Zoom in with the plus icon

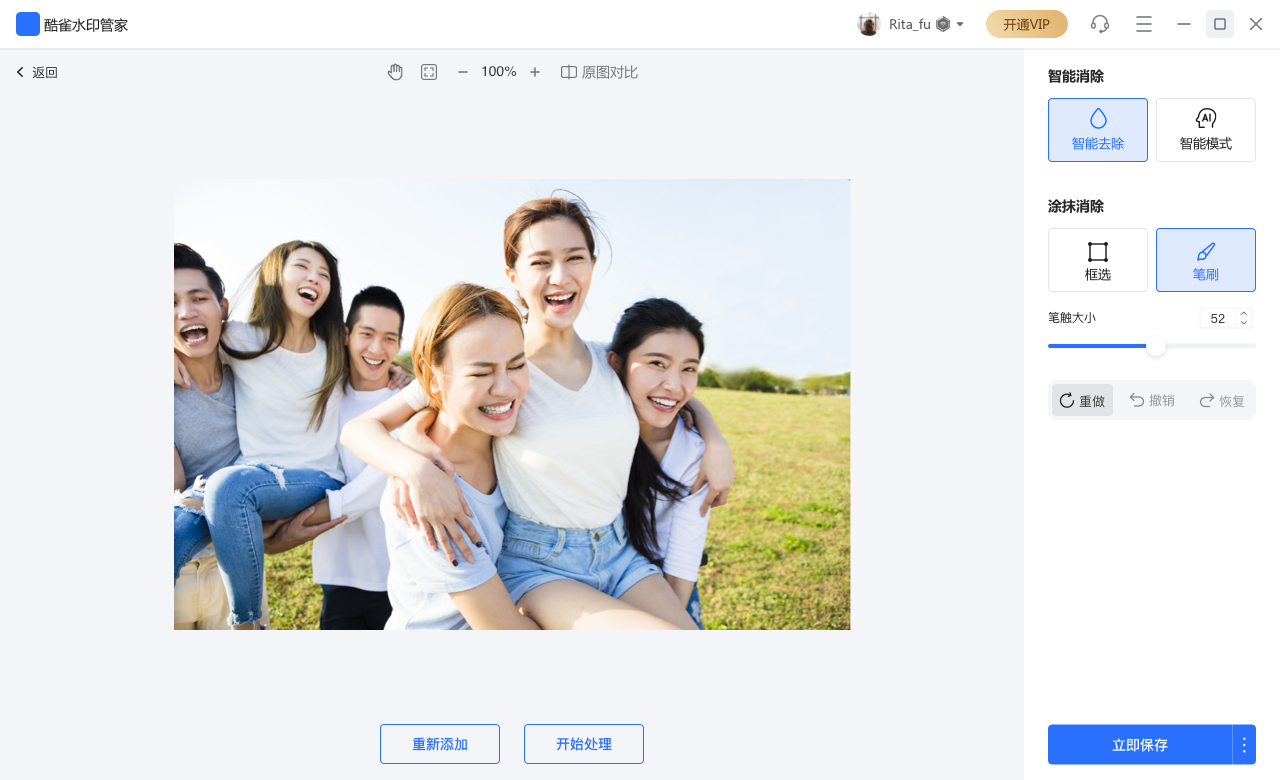pyautogui.click(x=535, y=72)
